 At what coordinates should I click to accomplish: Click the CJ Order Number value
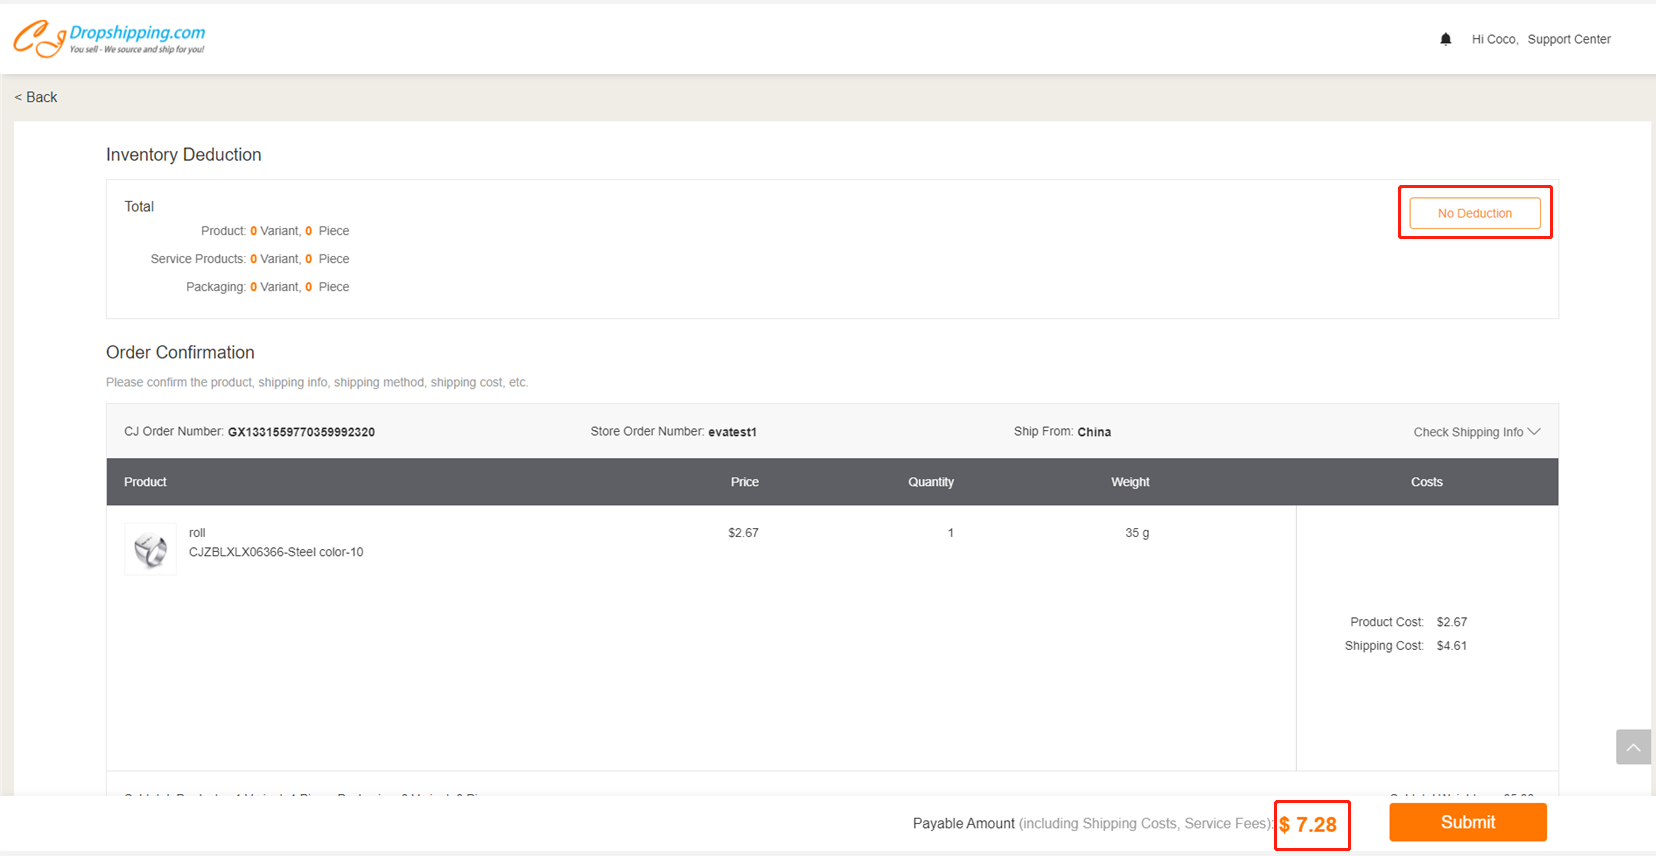point(301,432)
